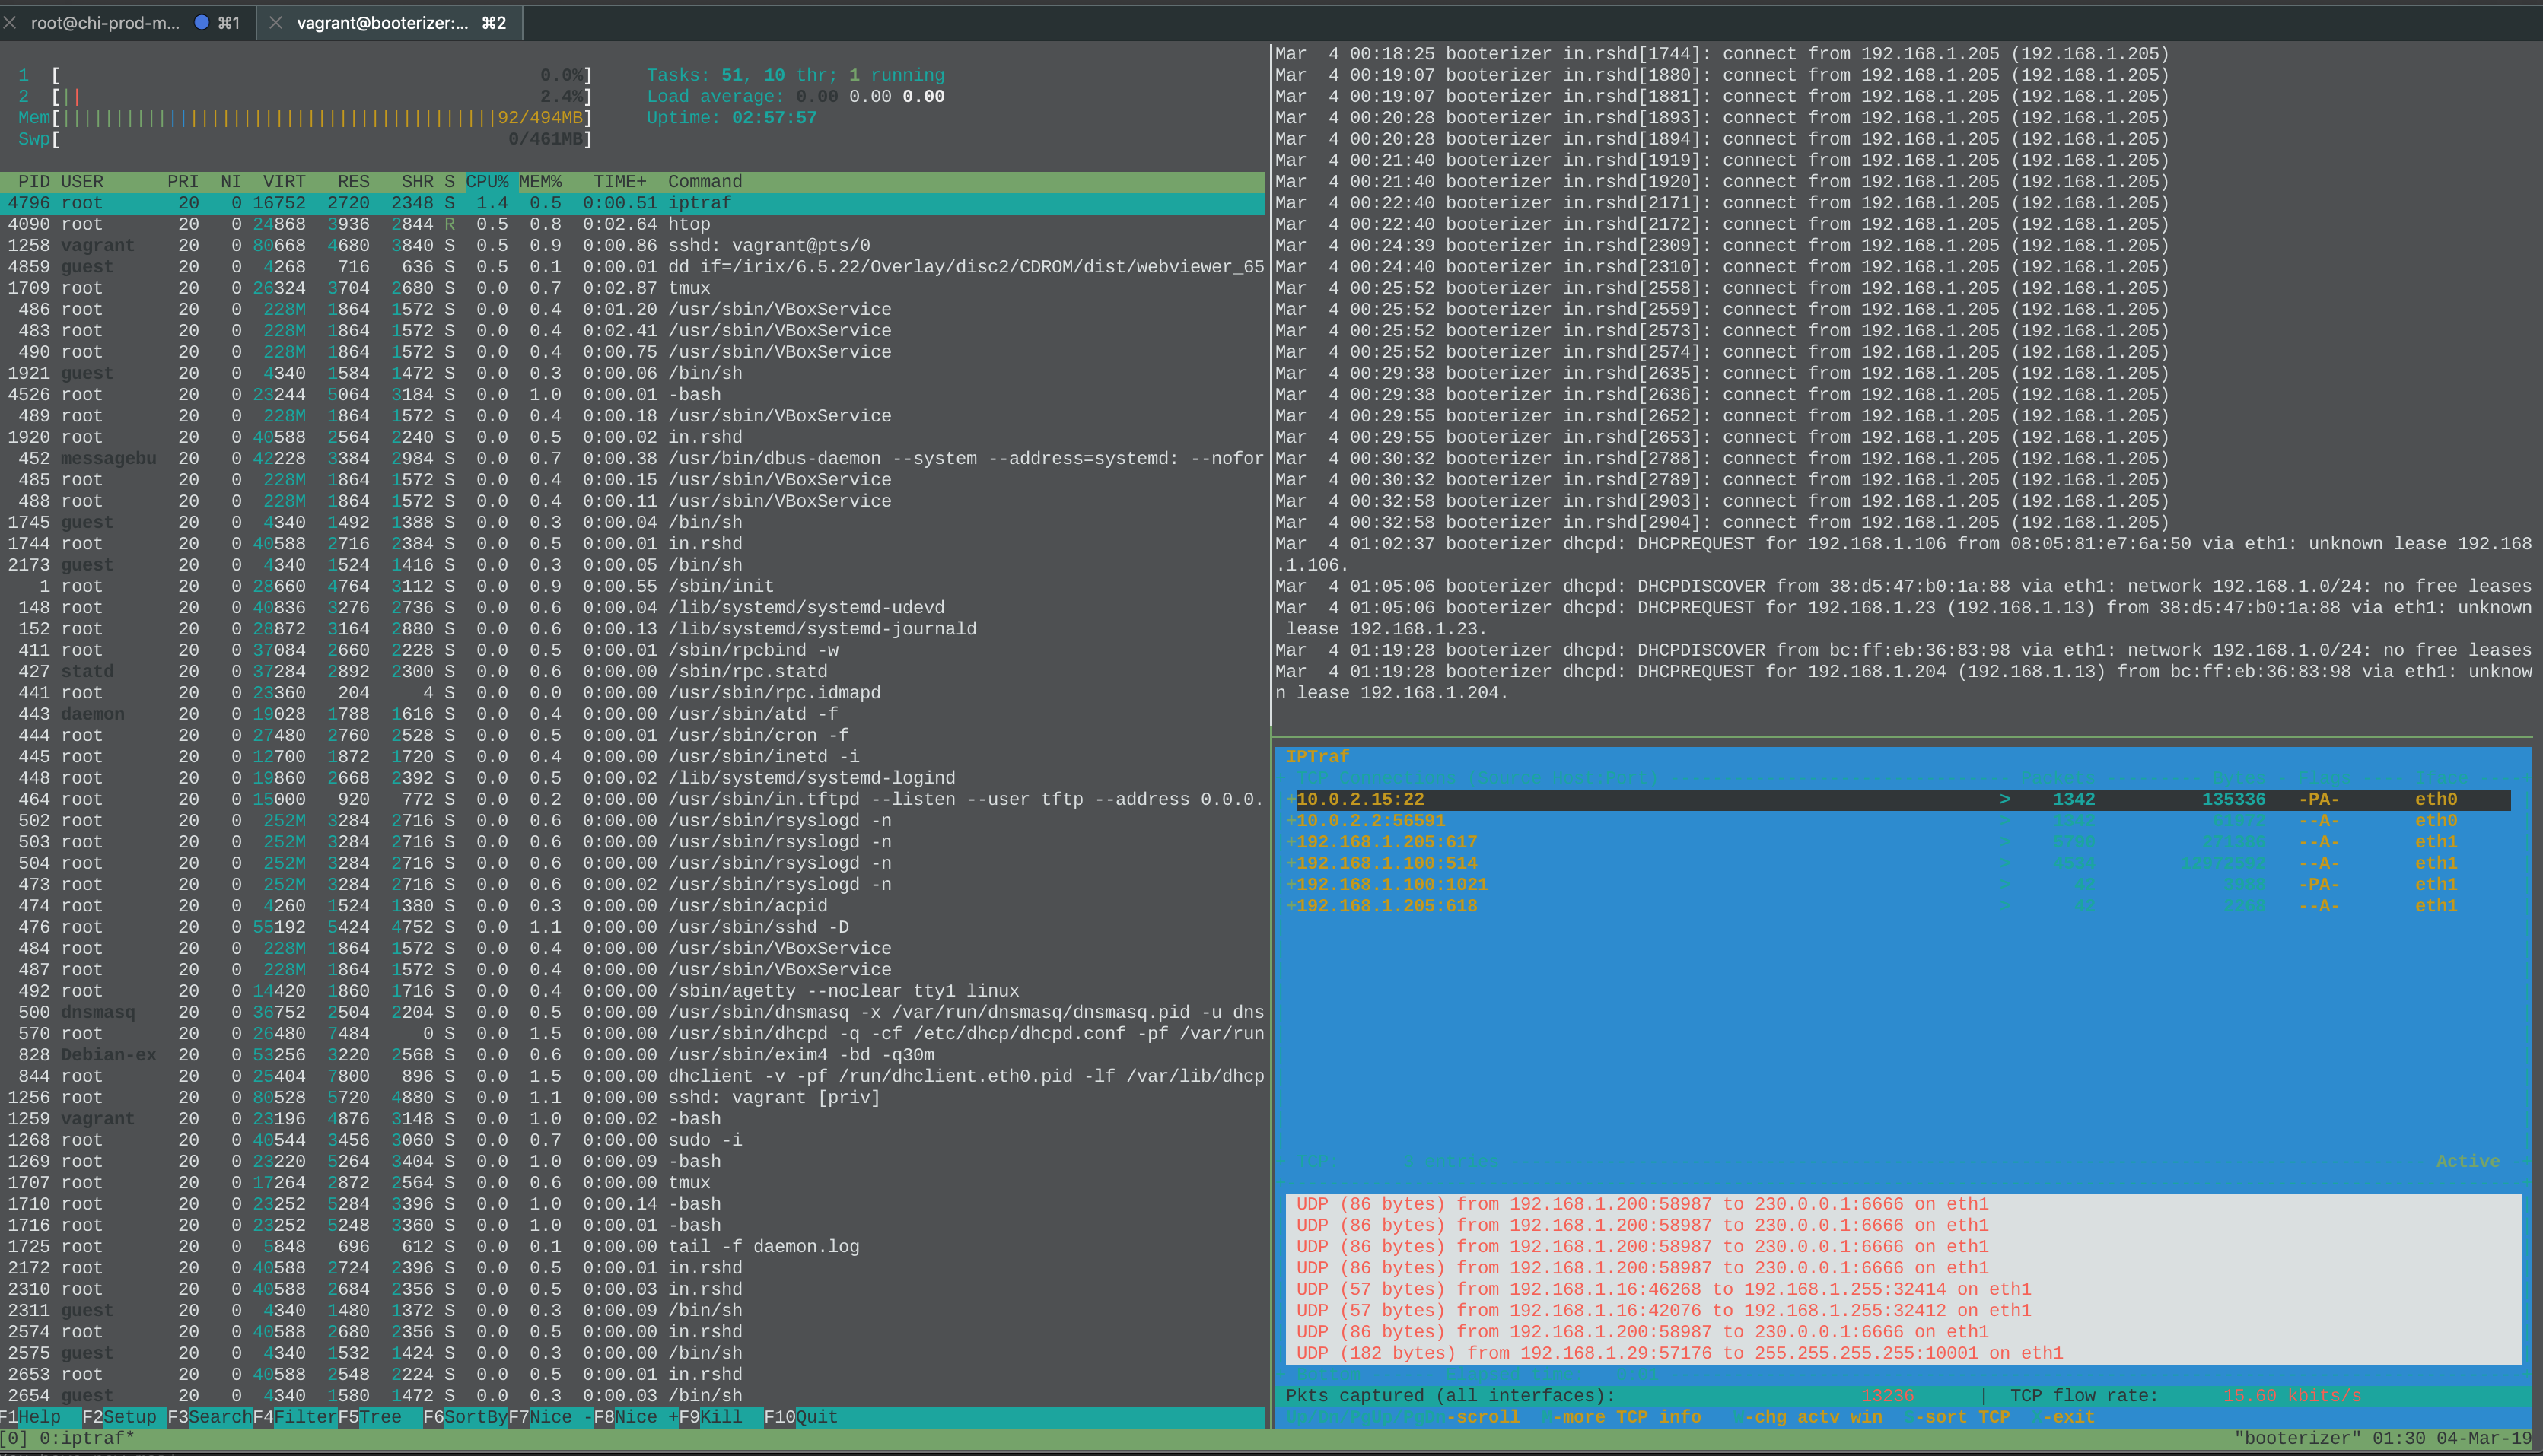
Task: Select the /usr/sbin/sshd -D process row
Action: pos(632,927)
